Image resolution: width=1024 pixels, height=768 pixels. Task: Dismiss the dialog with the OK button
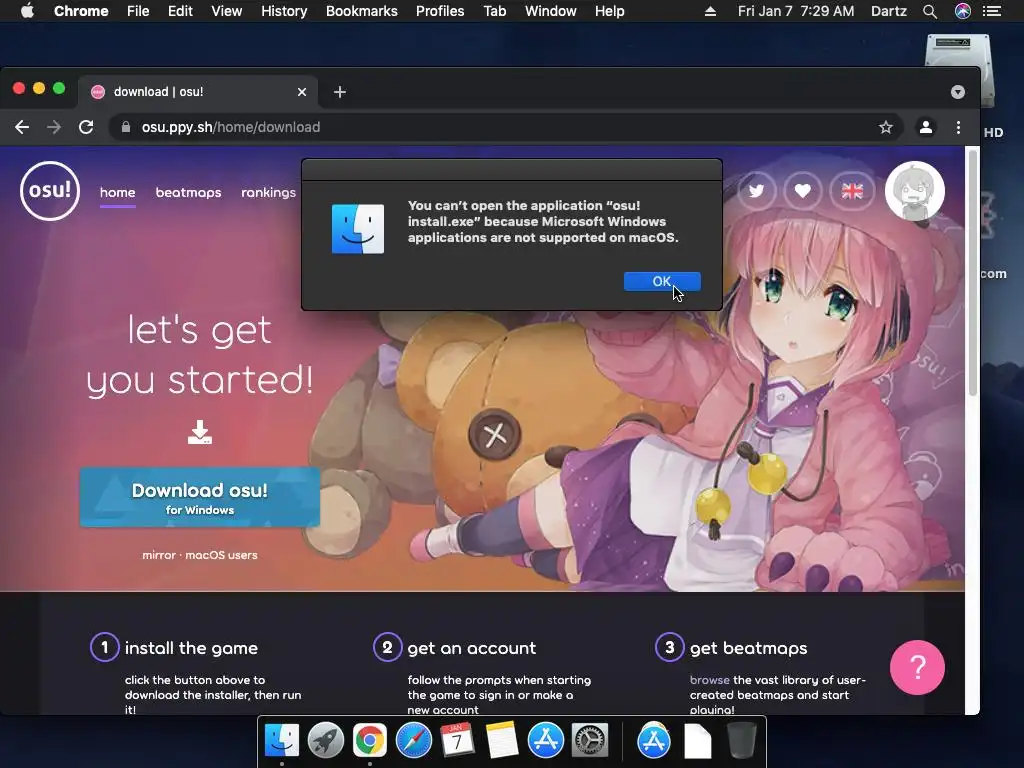(662, 281)
